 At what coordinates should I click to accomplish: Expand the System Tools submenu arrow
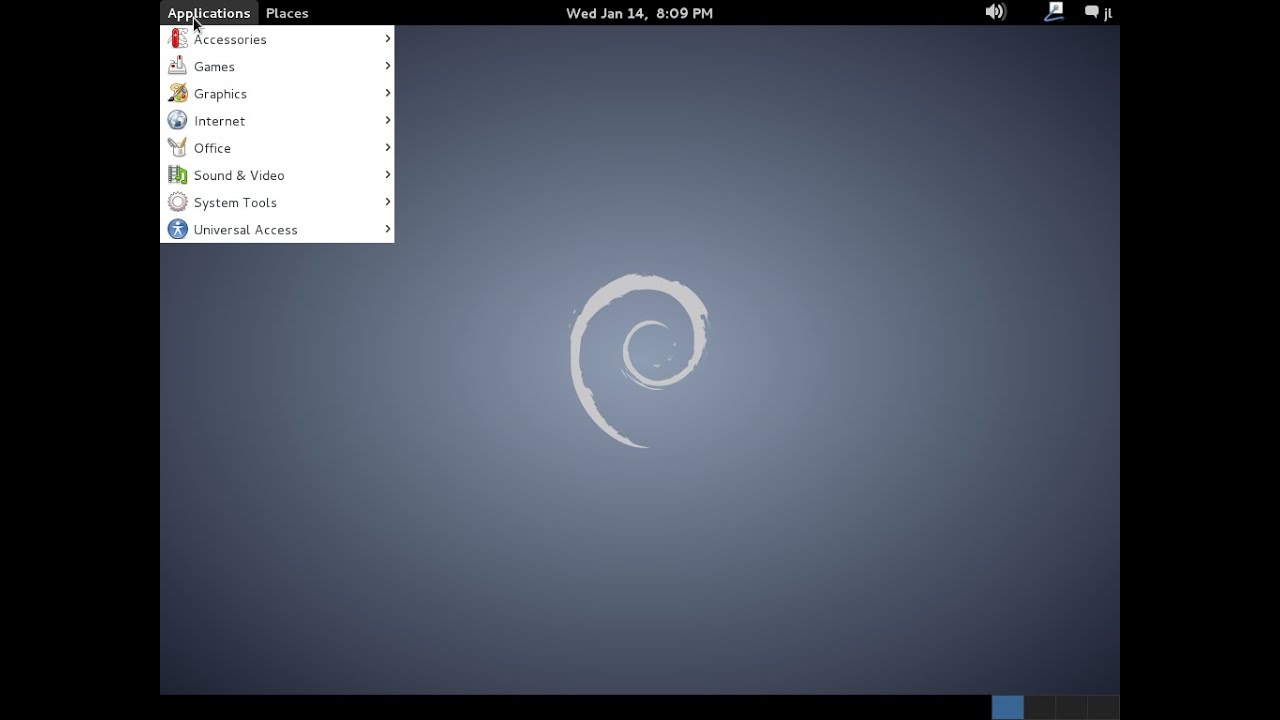(x=387, y=202)
